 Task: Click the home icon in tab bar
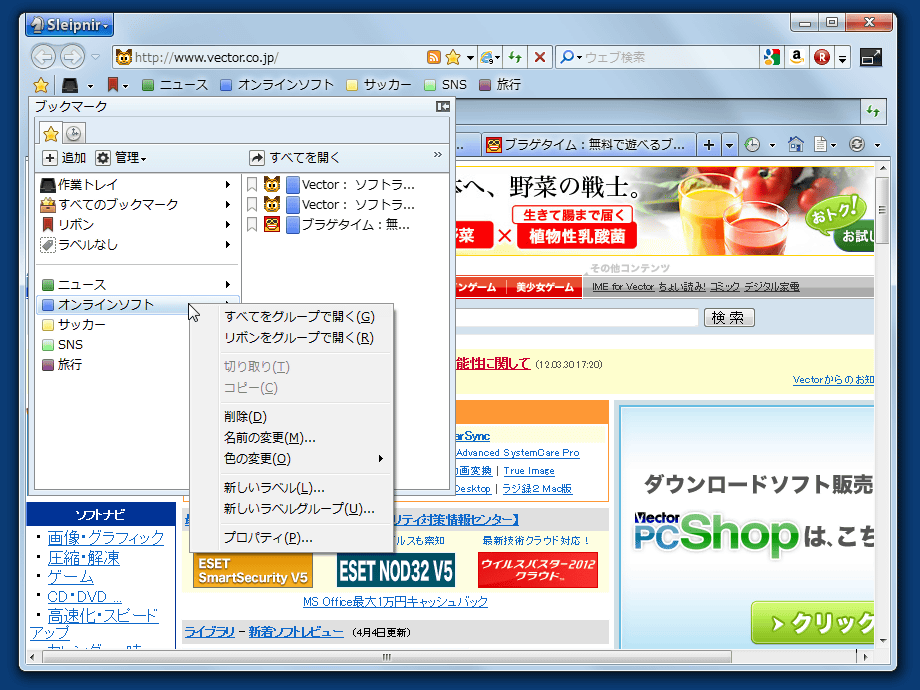tap(796, 144)
